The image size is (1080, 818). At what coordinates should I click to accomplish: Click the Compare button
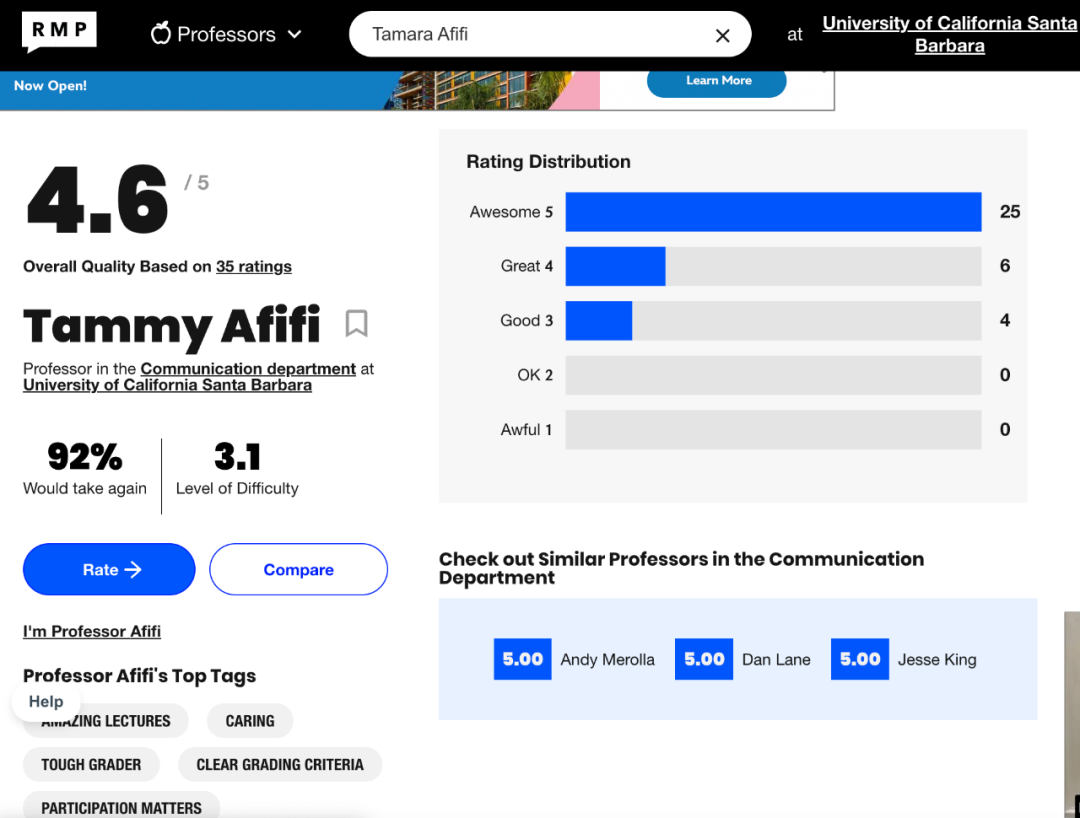pyautogui.click(x=298, y=569)
